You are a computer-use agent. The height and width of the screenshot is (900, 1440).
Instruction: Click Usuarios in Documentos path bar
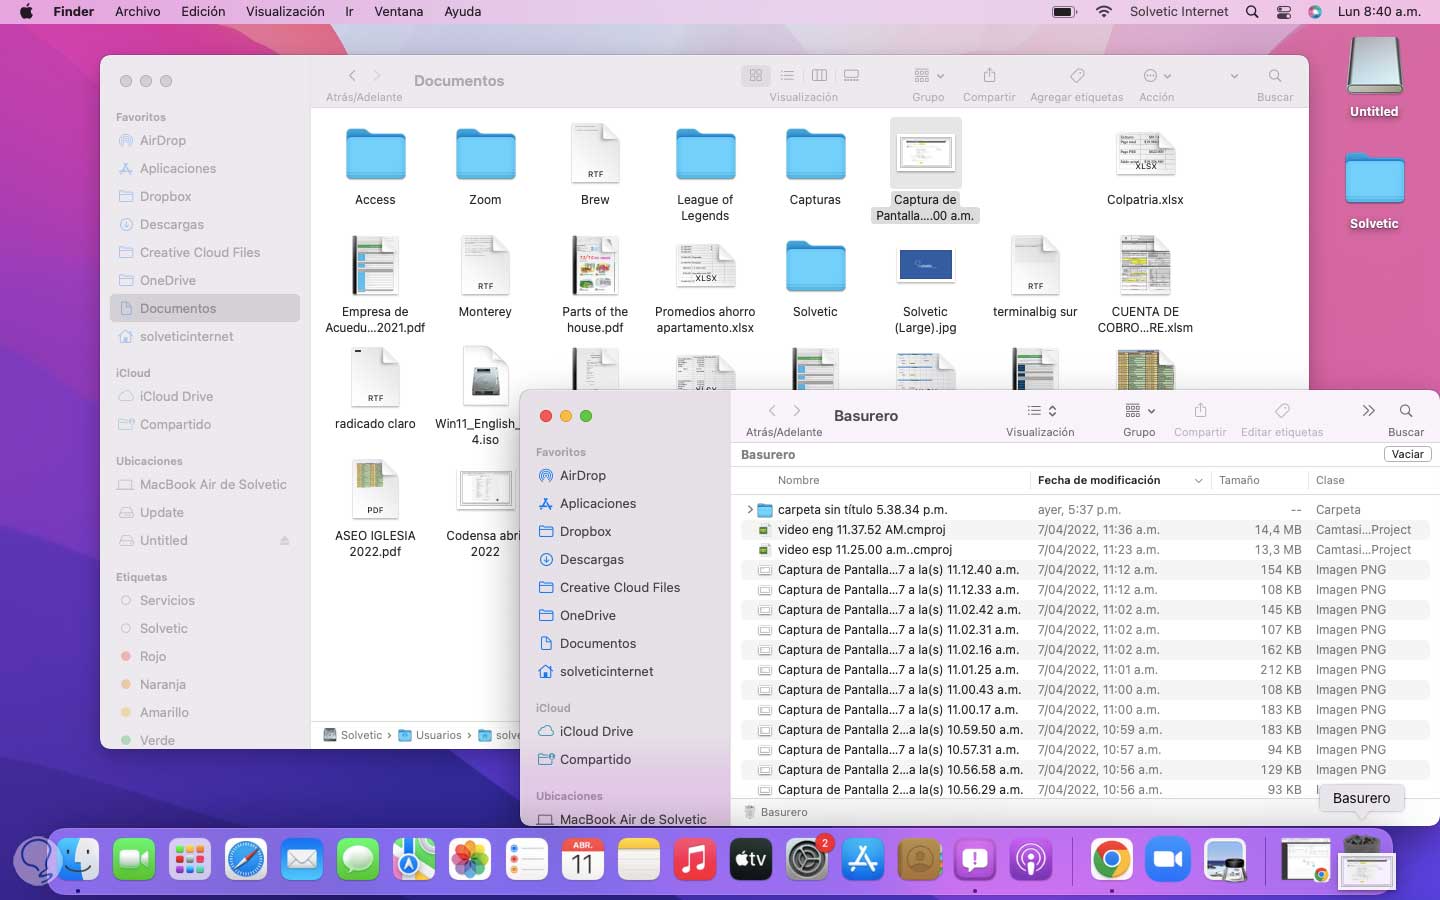[x=431, y=735]
